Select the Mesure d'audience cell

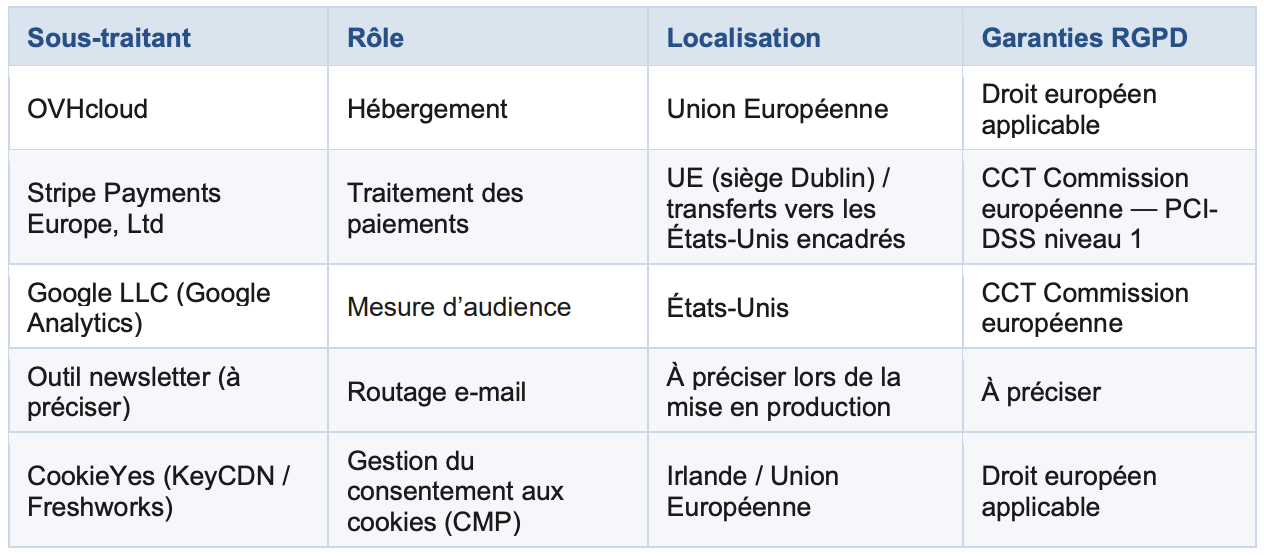coord(459,307)
